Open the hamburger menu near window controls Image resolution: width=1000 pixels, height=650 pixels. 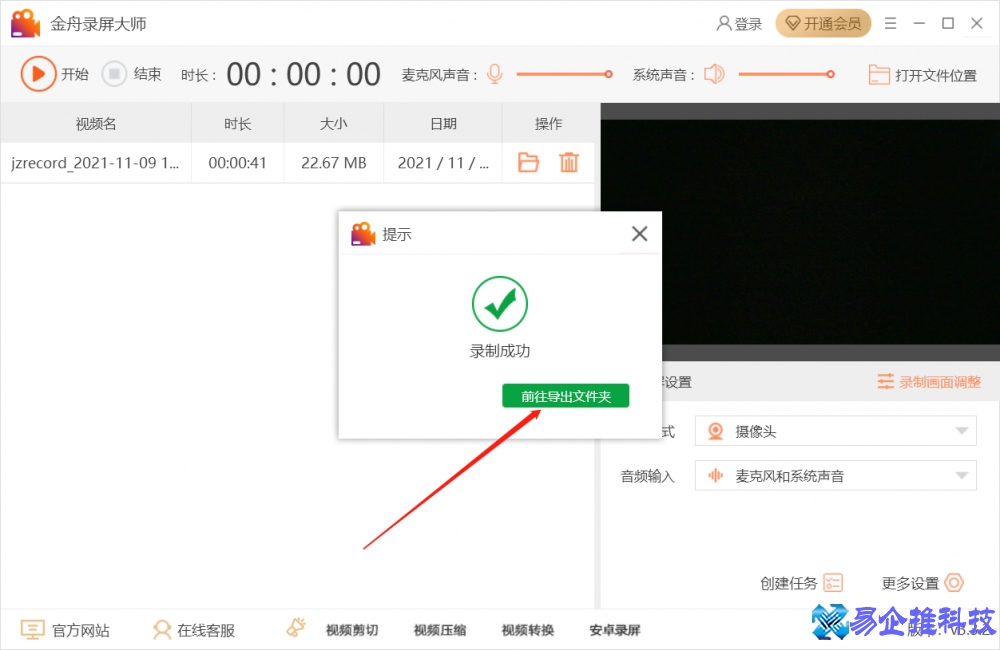(890, 22)
